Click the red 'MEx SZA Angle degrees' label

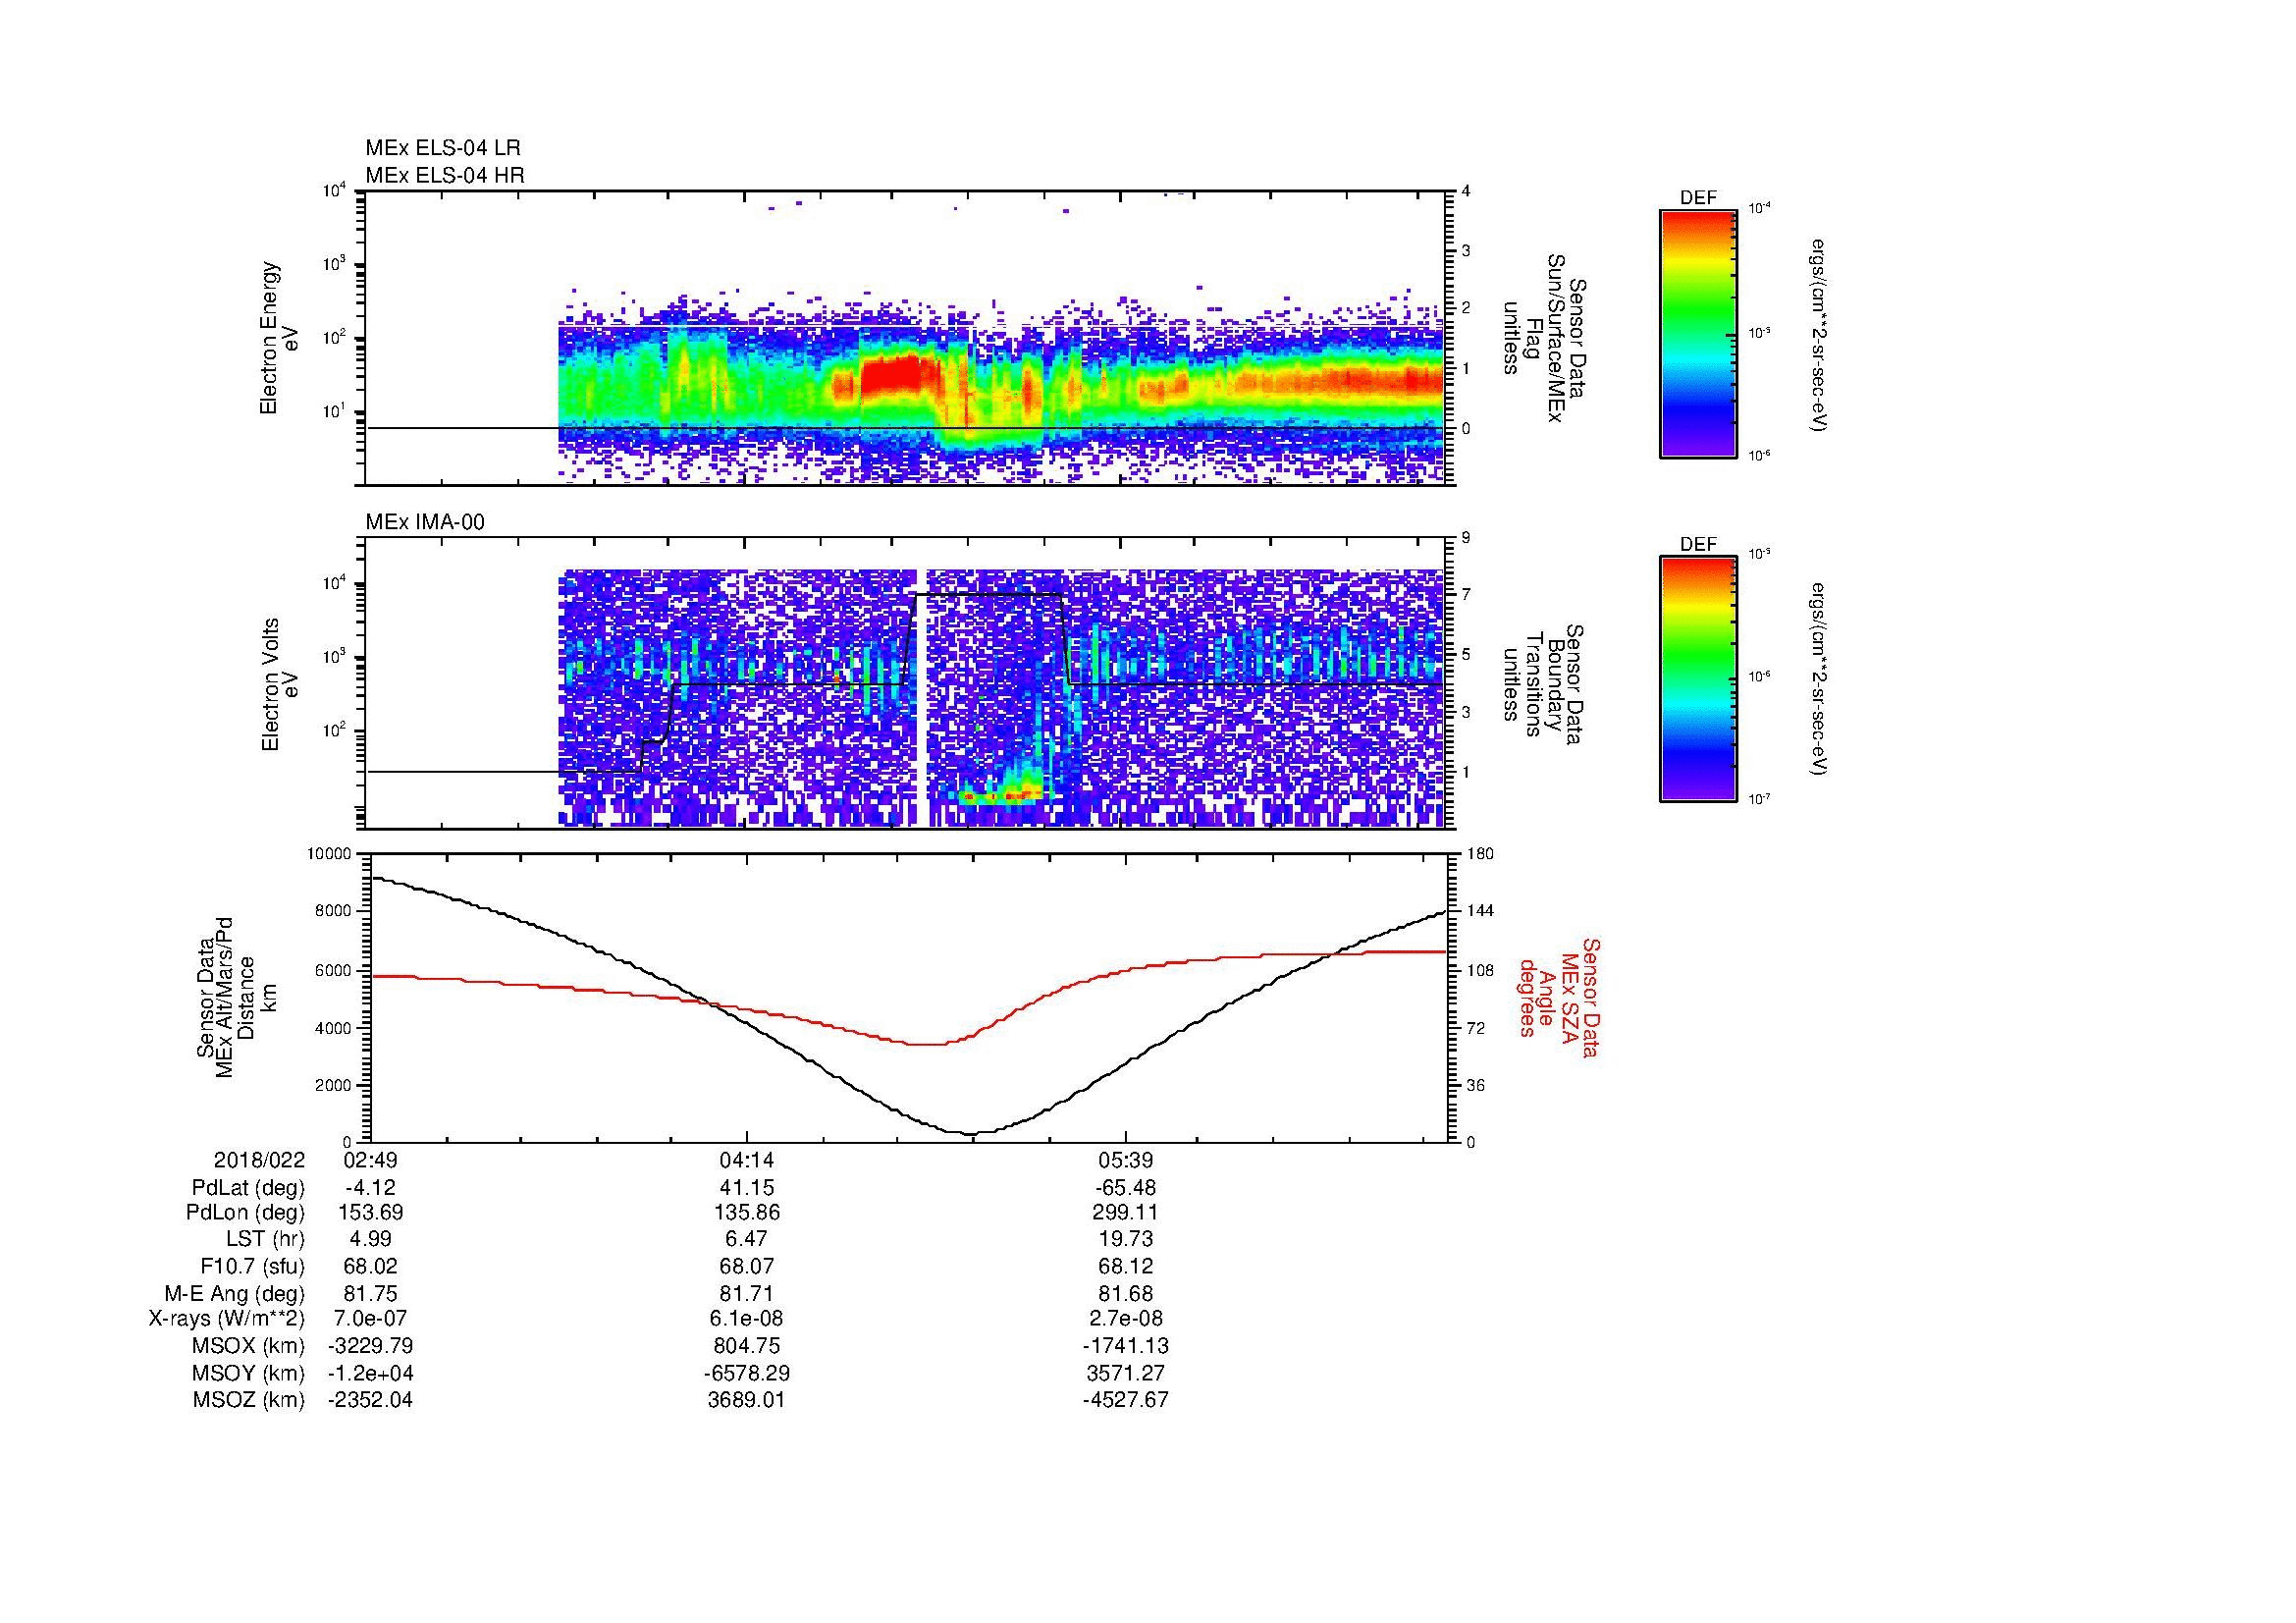click(1559, 997)
